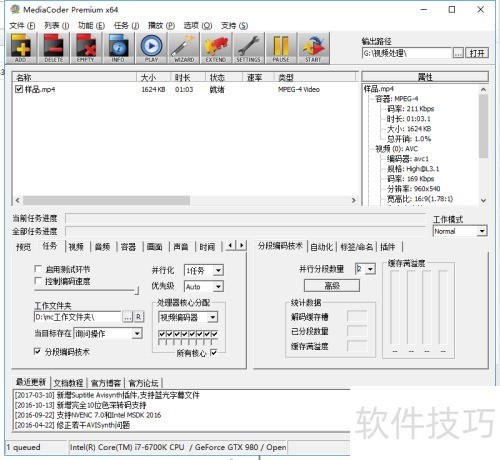Screen dimensions: 500x460
Task: Open the 功能 (E) menu
Action: [91, 25]
